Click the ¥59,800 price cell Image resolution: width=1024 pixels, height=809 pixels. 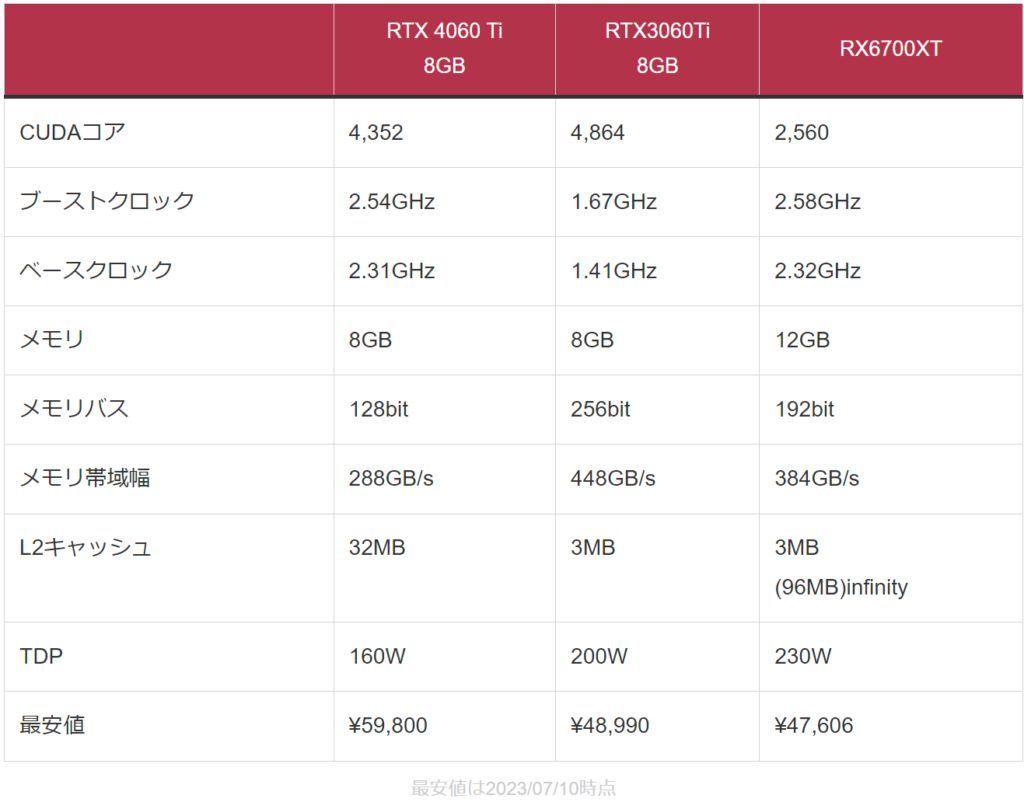[x=388, y=726]
